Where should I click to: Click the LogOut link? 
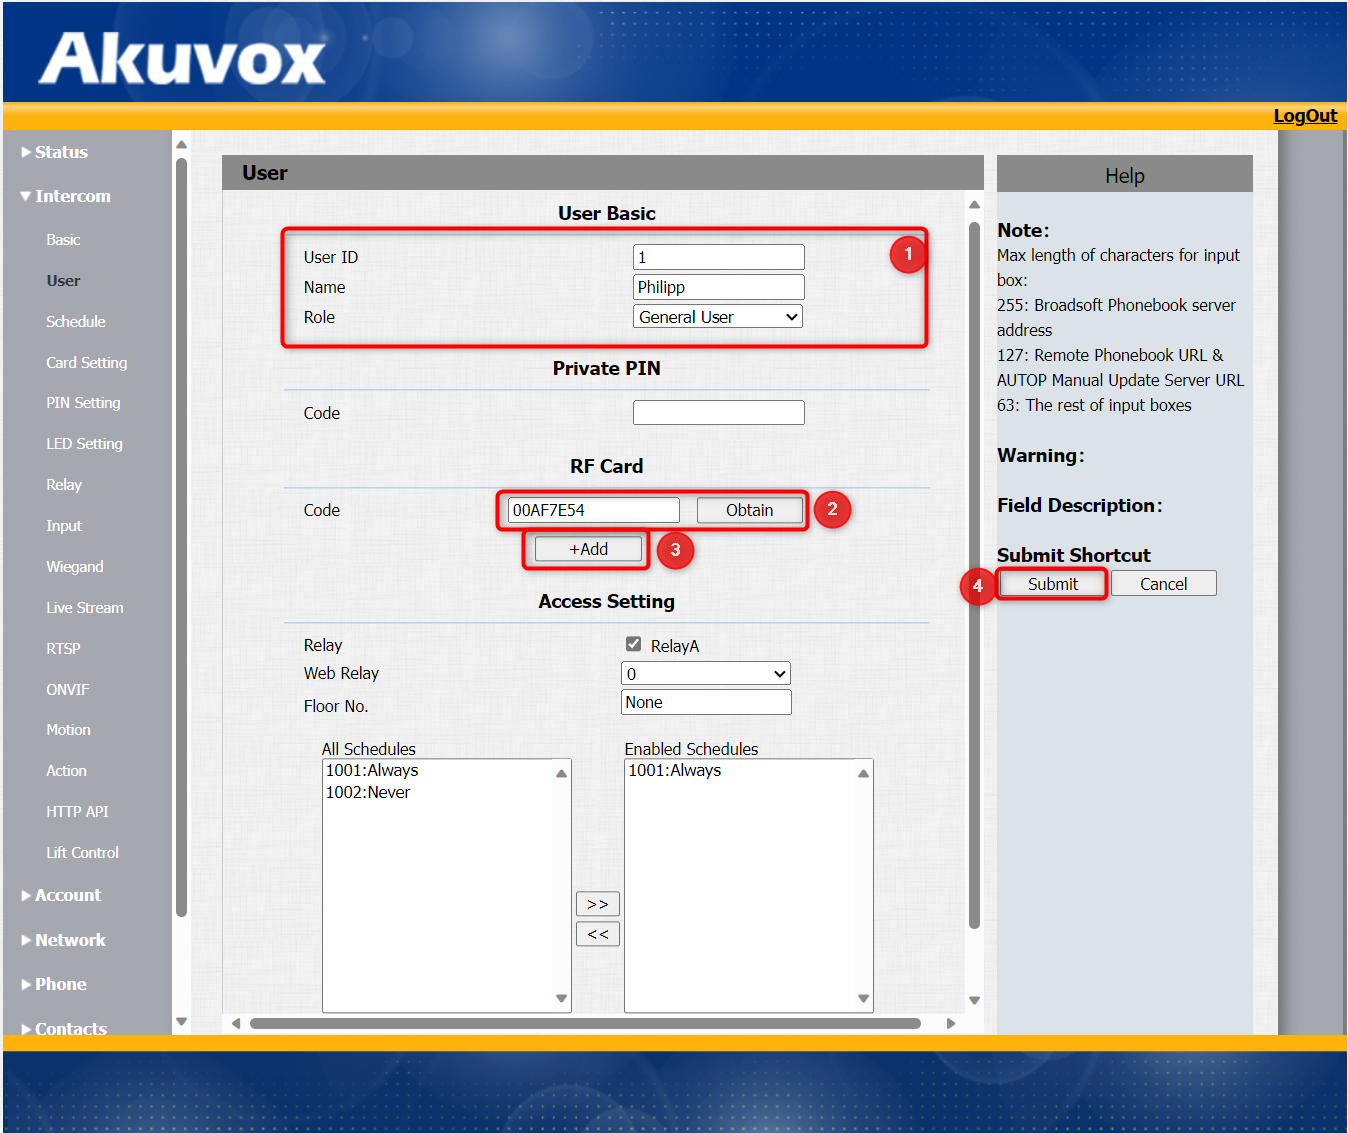[x=1304, y=115]
